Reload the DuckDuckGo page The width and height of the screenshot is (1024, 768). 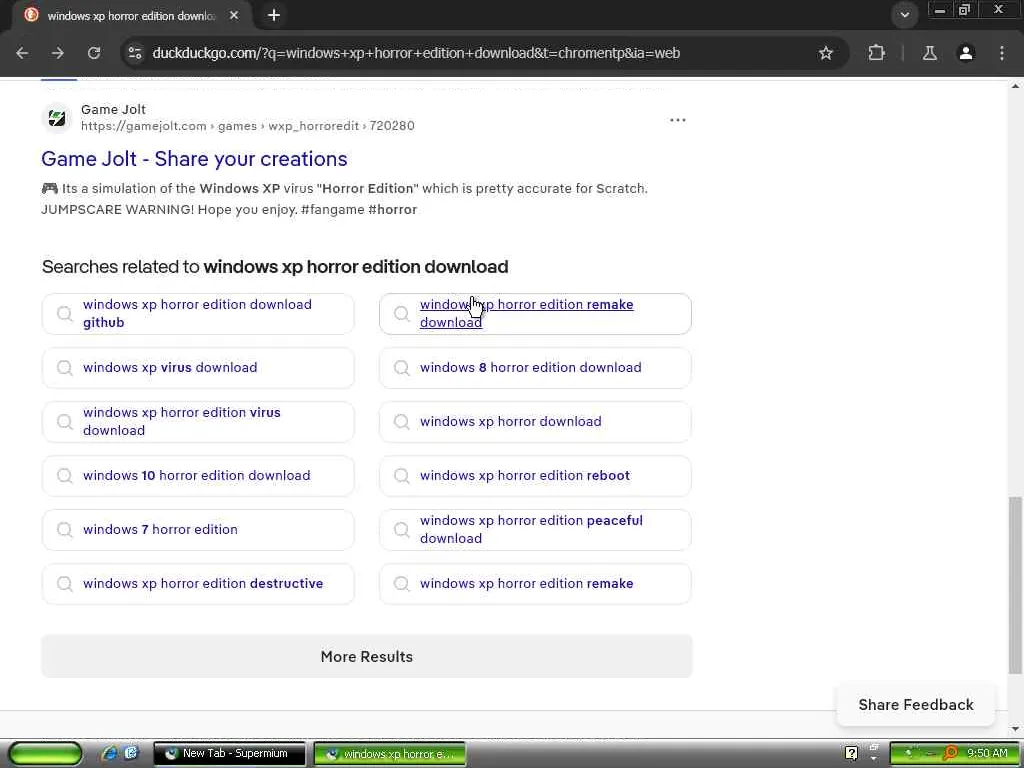click(94, 53)
